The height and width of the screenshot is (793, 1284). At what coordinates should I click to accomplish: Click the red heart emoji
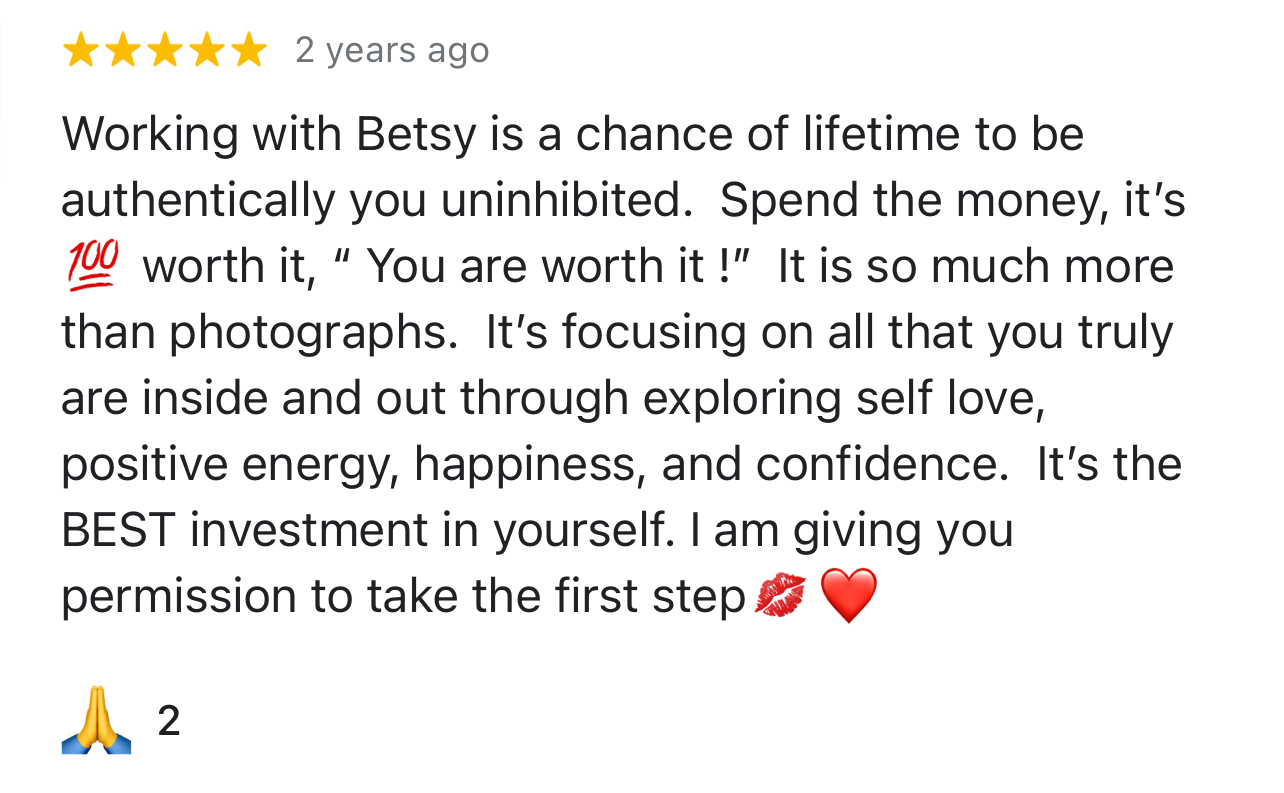[848, 596]
